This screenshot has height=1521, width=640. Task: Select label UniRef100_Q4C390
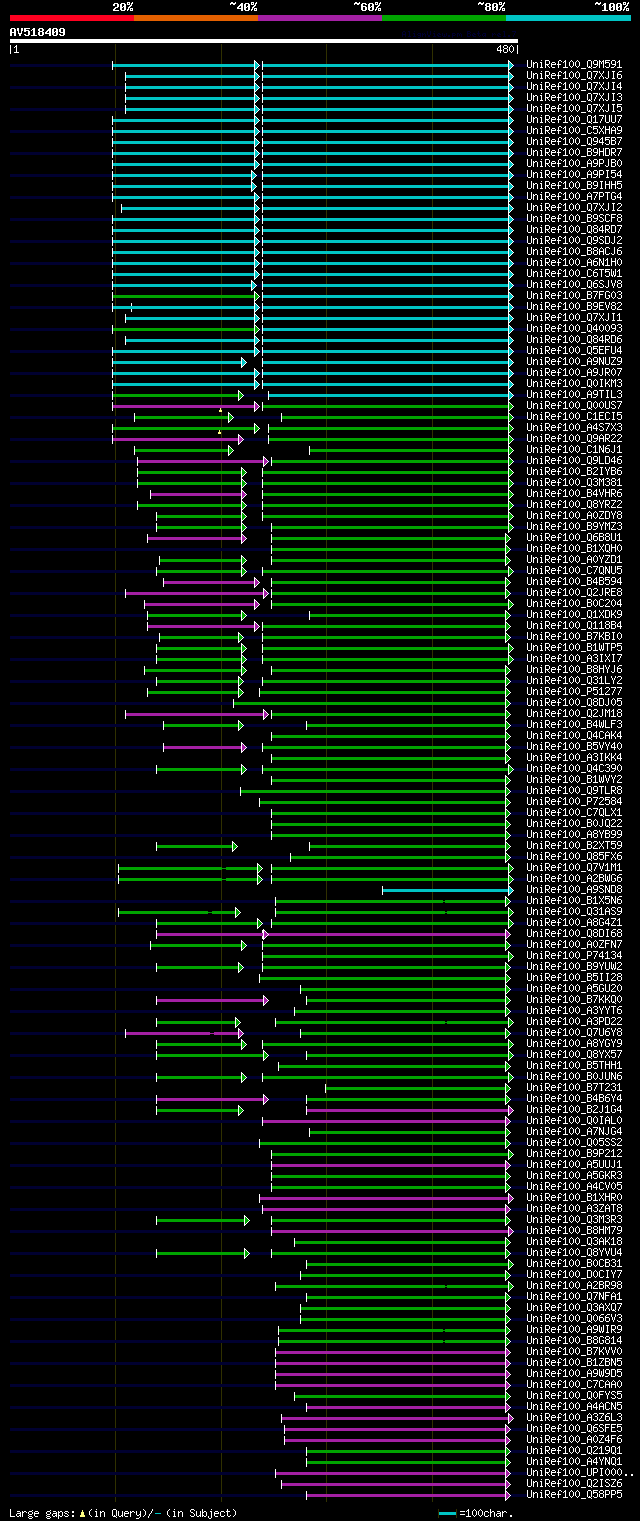574,768
